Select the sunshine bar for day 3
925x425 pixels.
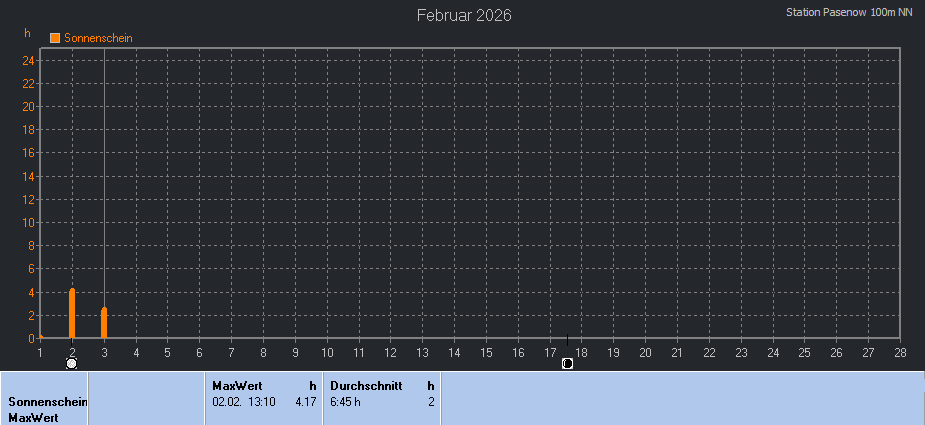click(x=104, y=323)
